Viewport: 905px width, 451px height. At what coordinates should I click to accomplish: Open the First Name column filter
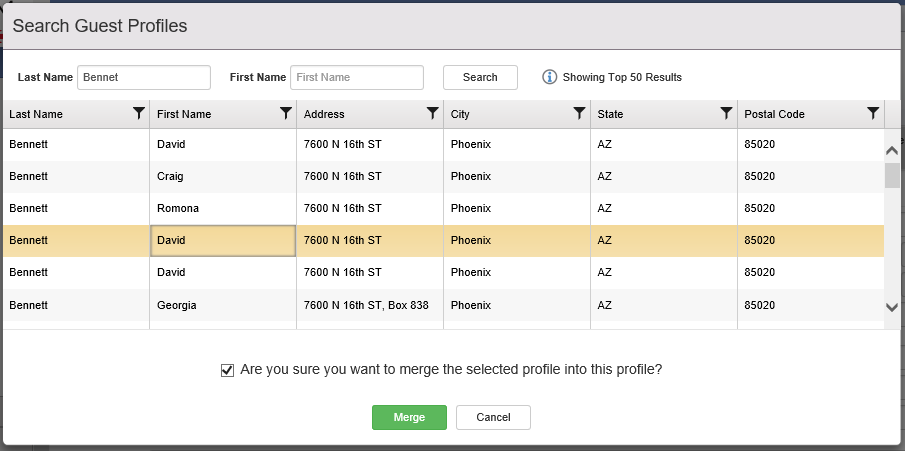tap(286, 113)
